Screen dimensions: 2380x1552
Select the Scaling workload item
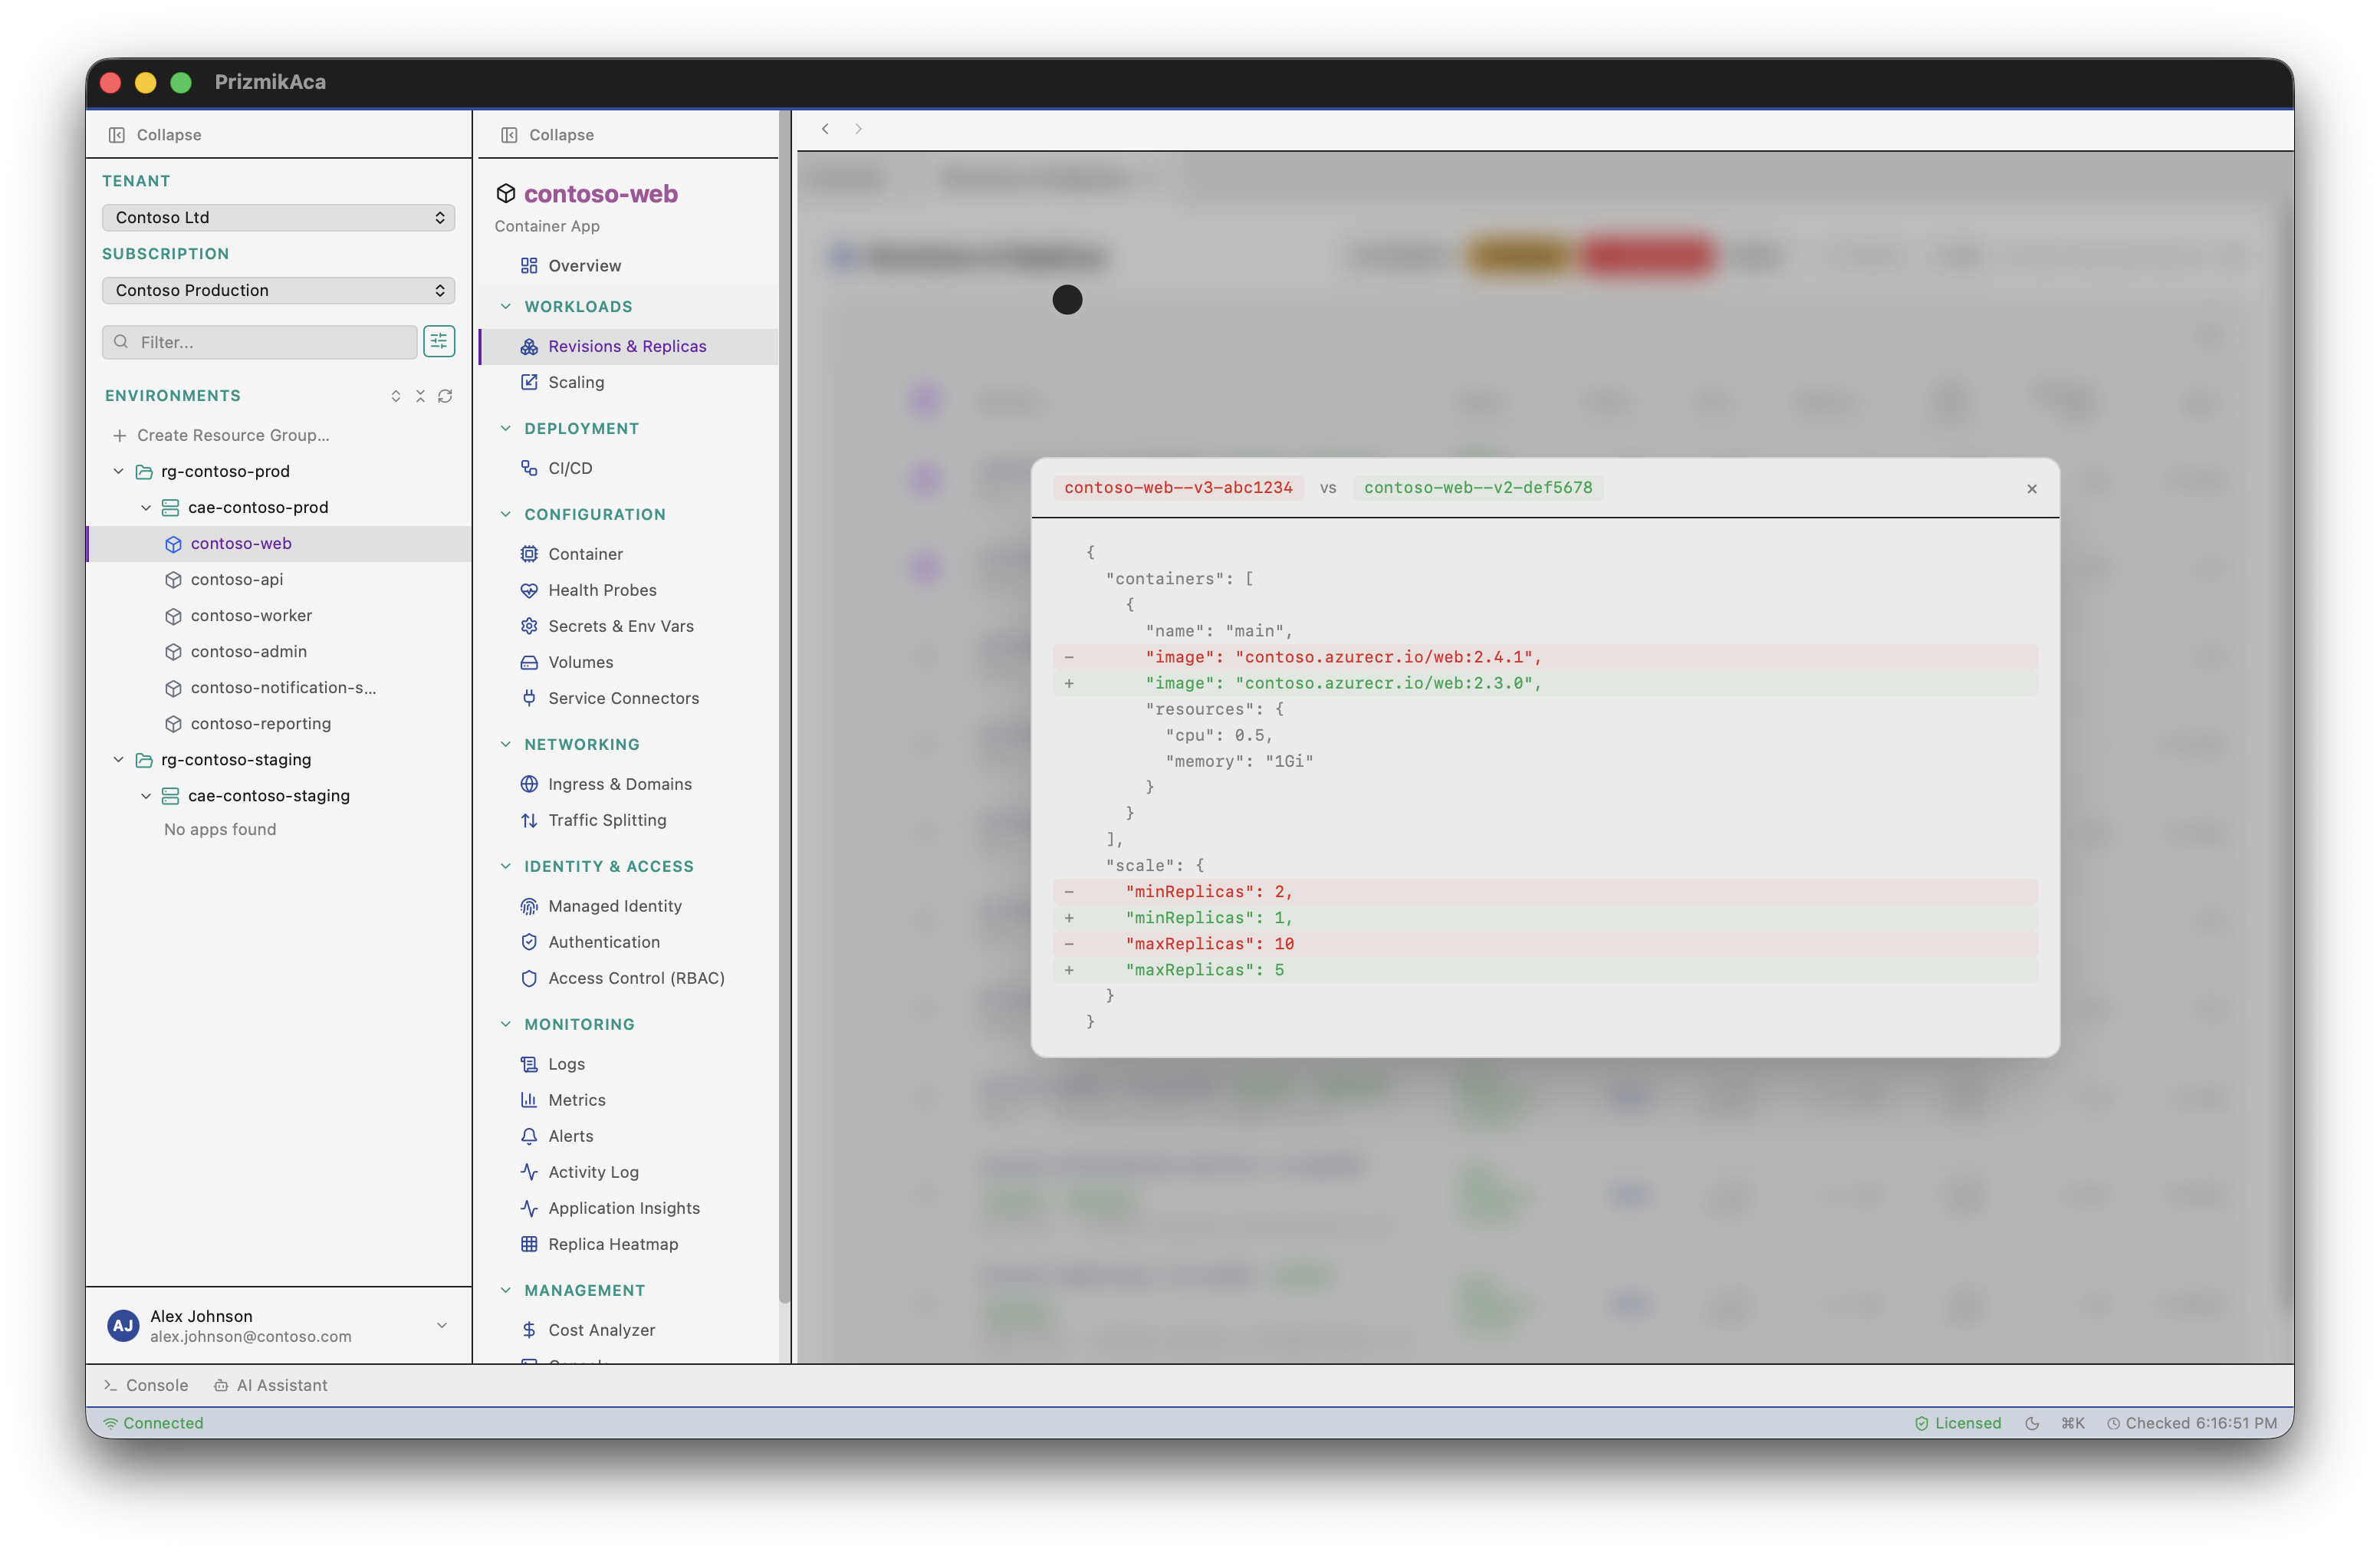click(x=575, y=382)
